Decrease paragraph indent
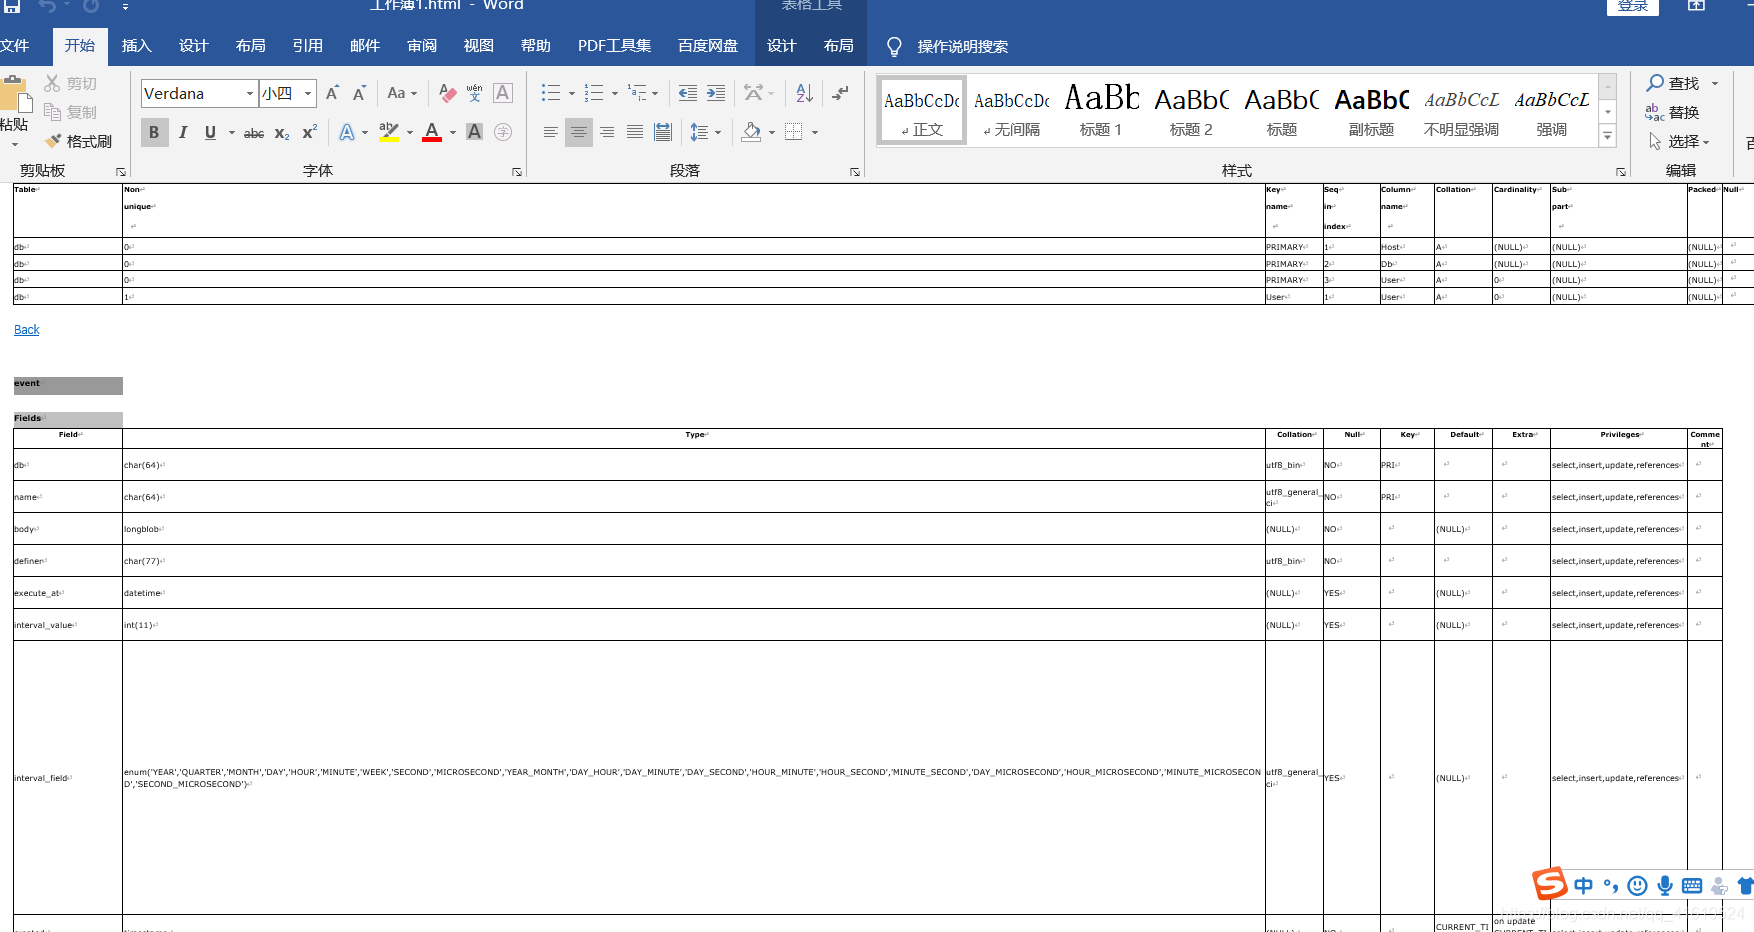 [x=688, y=93]
